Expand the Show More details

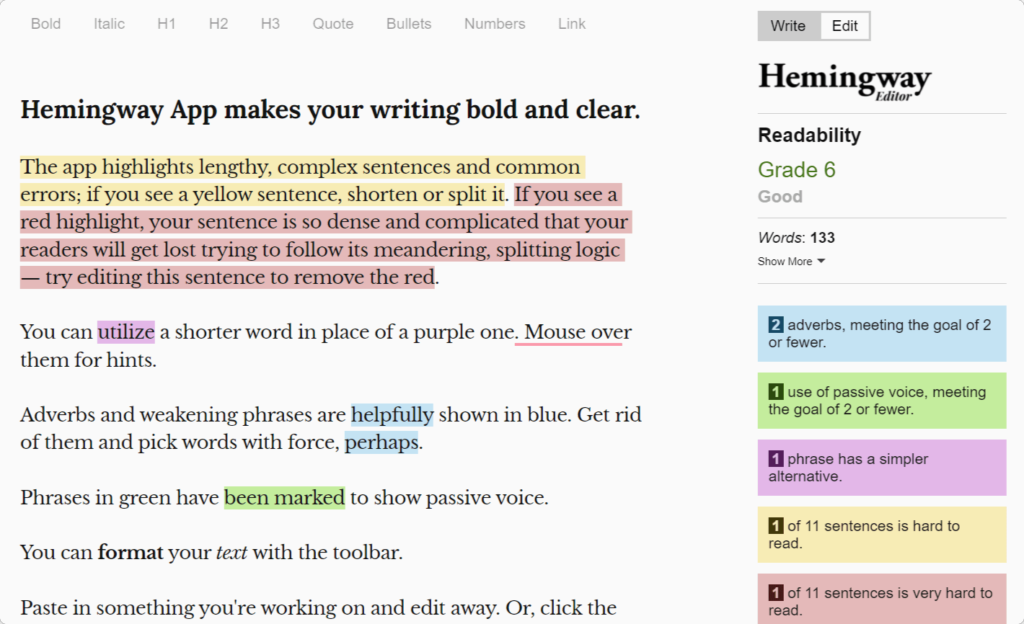(783, 261)
